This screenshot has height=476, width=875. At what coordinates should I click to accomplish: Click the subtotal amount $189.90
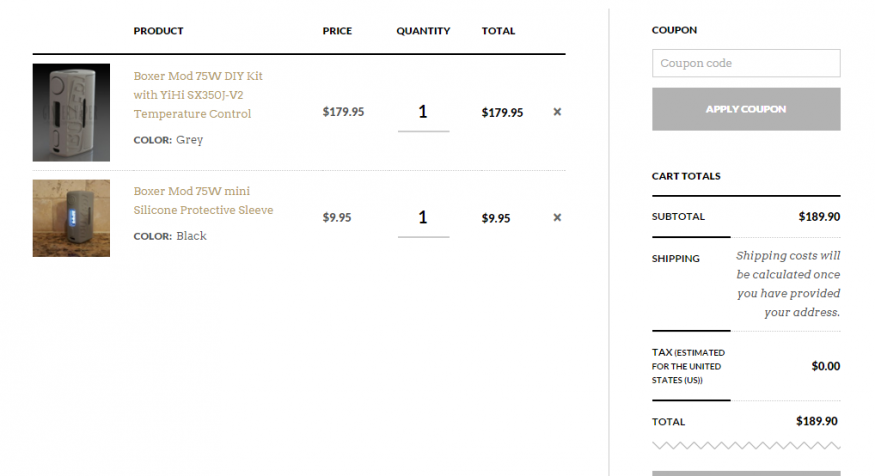(819, 217)
